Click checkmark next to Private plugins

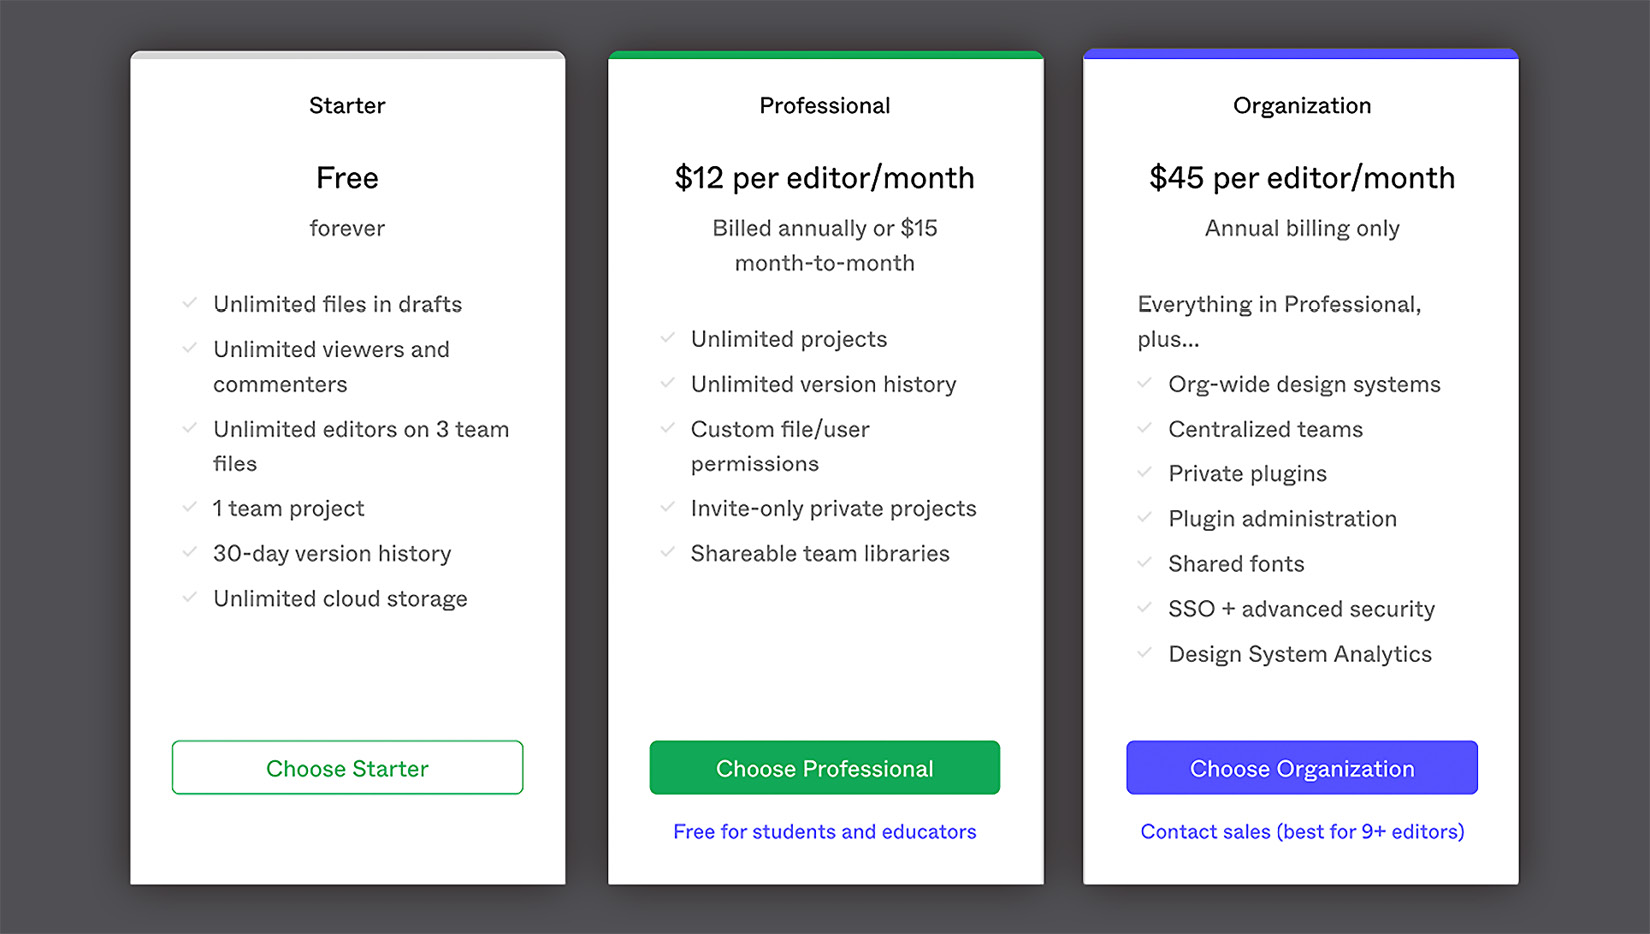[1144, 472]
